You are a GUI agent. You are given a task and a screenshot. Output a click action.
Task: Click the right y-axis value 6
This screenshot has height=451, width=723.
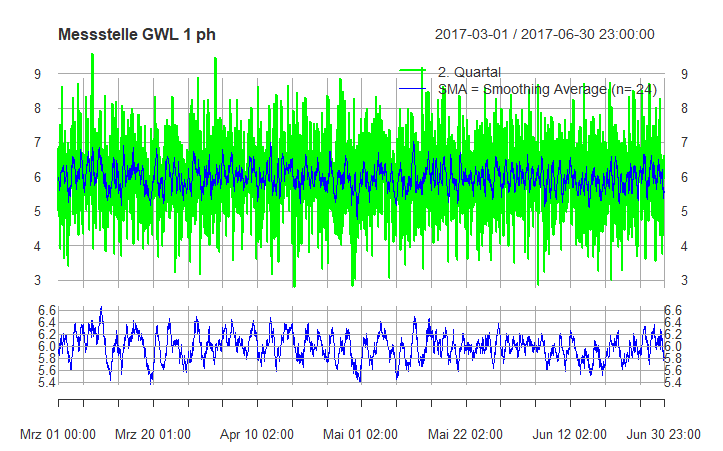[x=683, y=177]
